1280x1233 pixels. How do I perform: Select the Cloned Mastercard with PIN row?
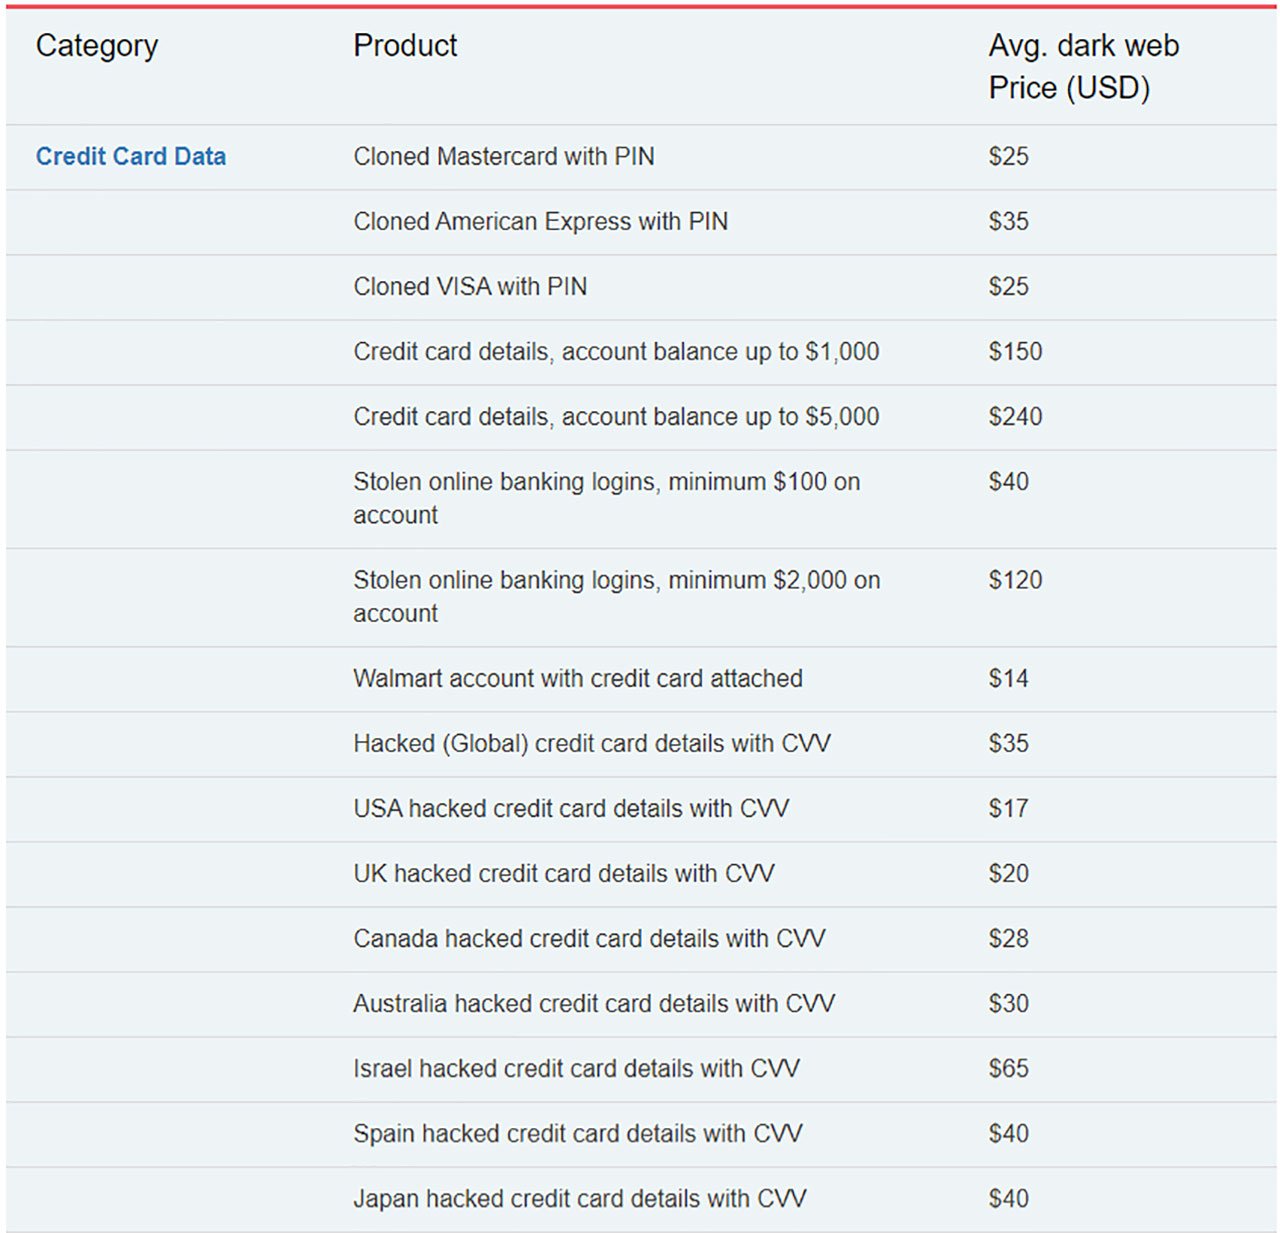click(x=503, y=156)
